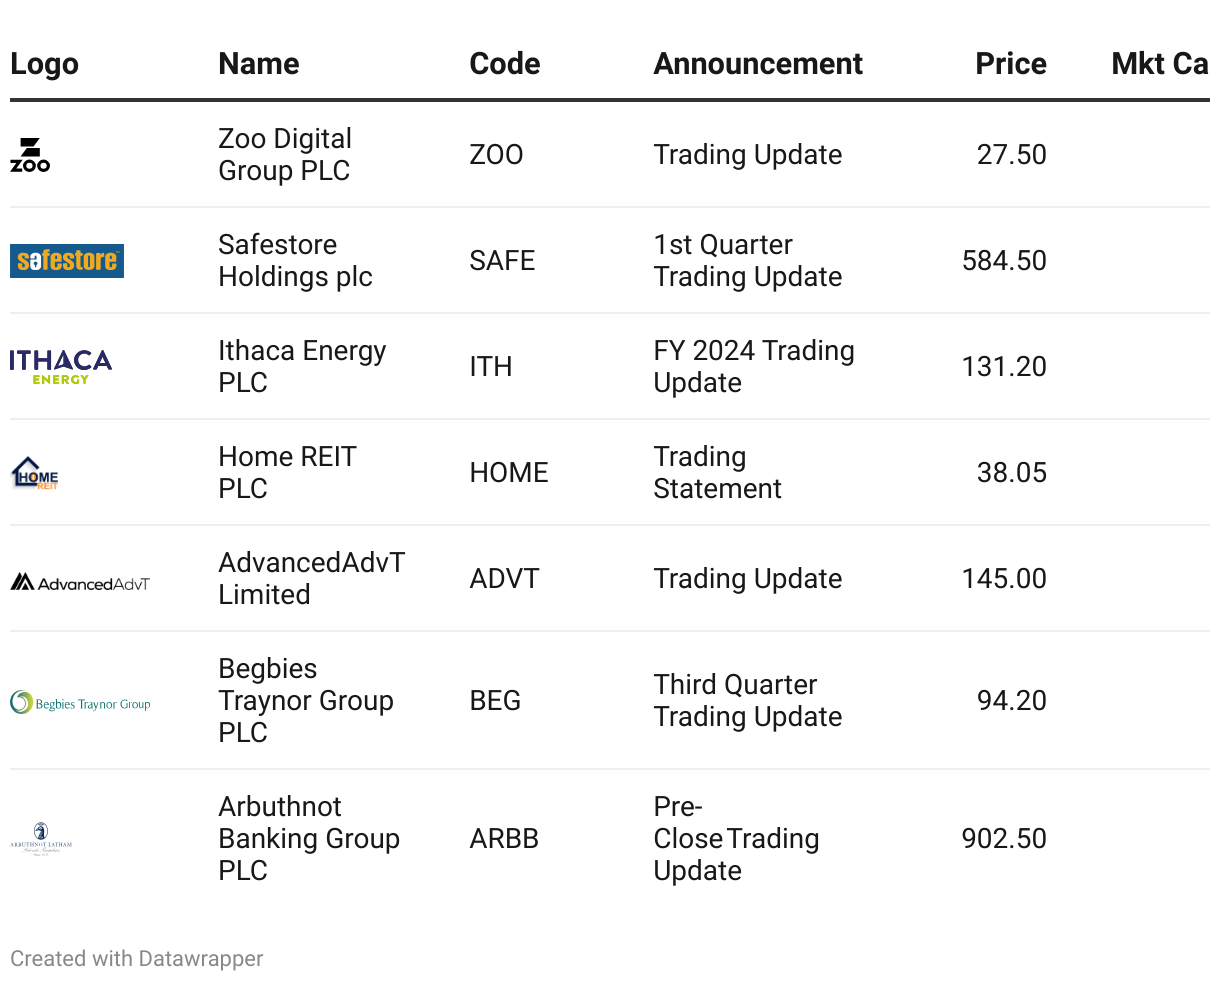Click the AdvancedAdvT logo

(x=80, y=582)
